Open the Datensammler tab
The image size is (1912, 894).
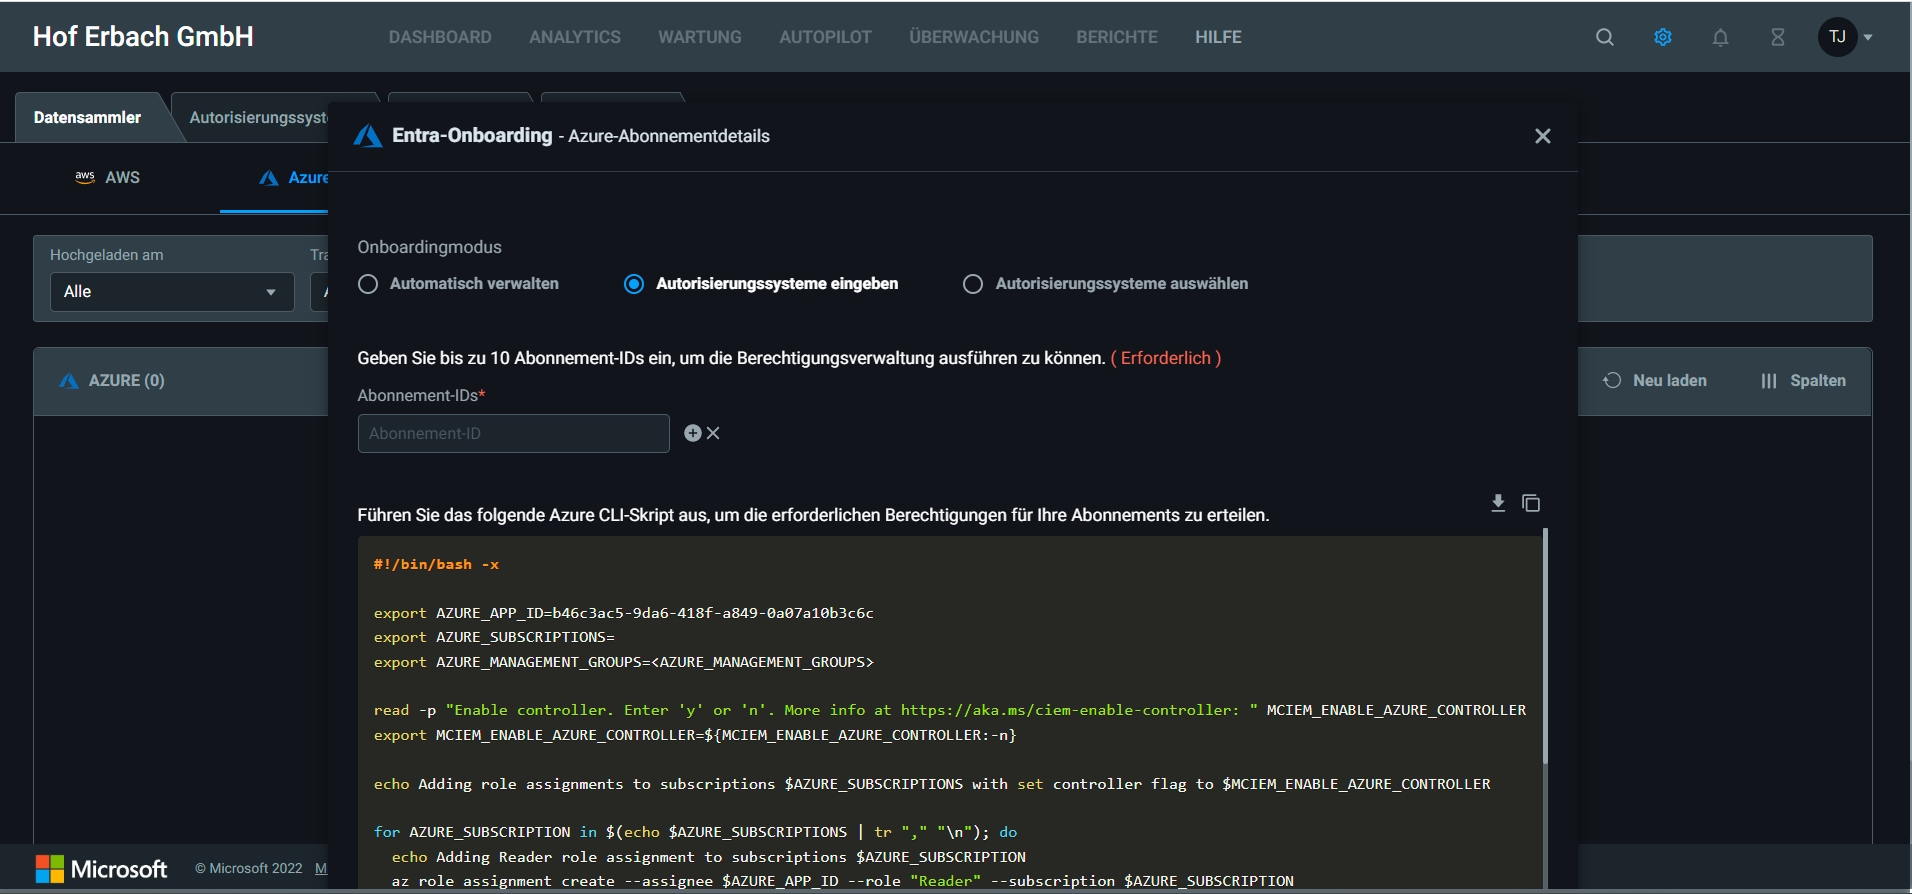point(87,117)
